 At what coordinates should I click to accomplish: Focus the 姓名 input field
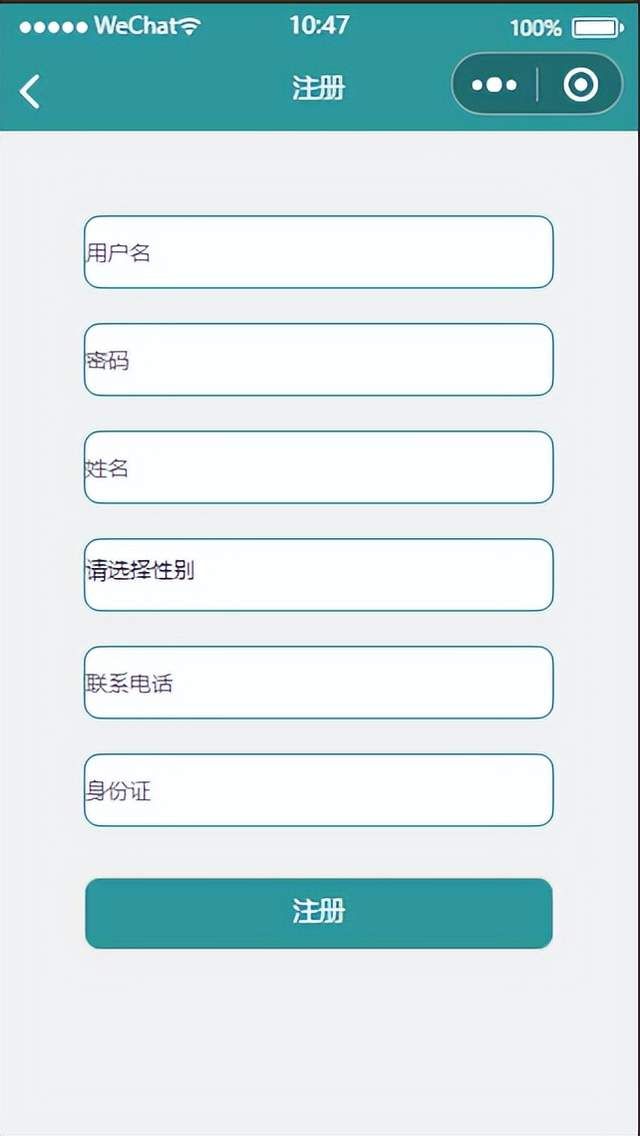(x=319, y=467)
